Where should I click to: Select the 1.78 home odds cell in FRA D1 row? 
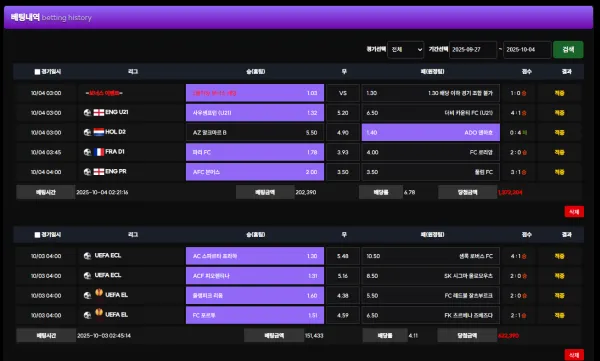pyautogui.click(x=255, y=152)
